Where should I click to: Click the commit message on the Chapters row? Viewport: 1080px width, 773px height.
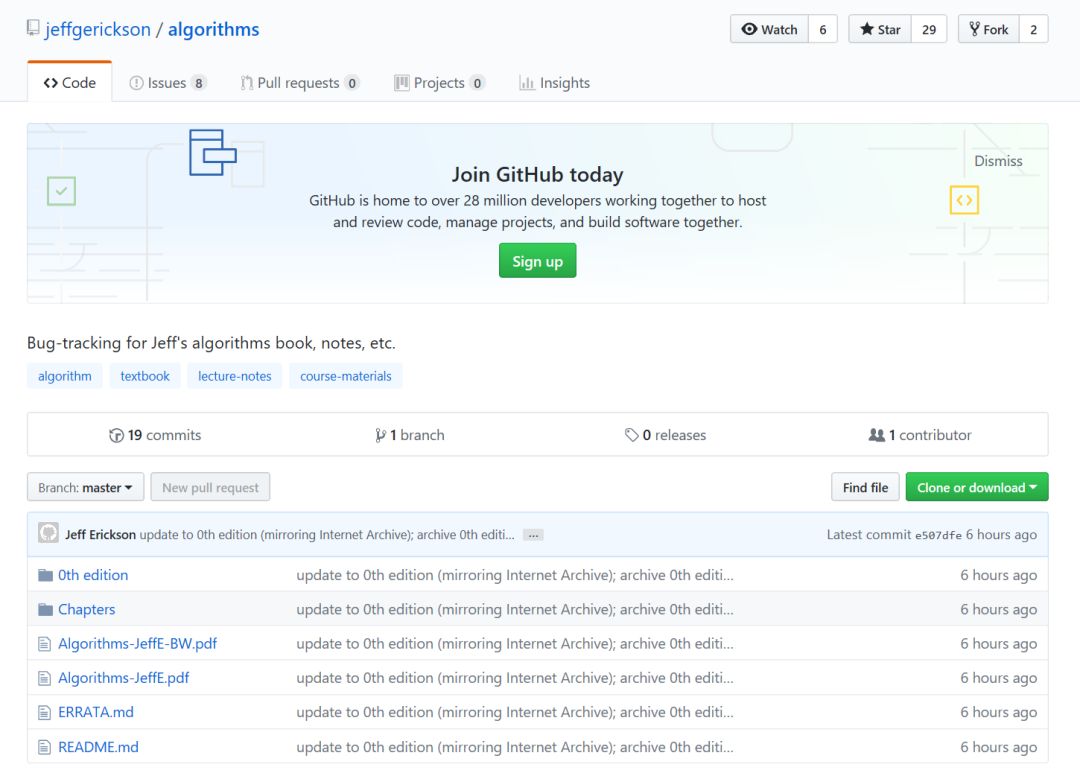click(515, 609)
